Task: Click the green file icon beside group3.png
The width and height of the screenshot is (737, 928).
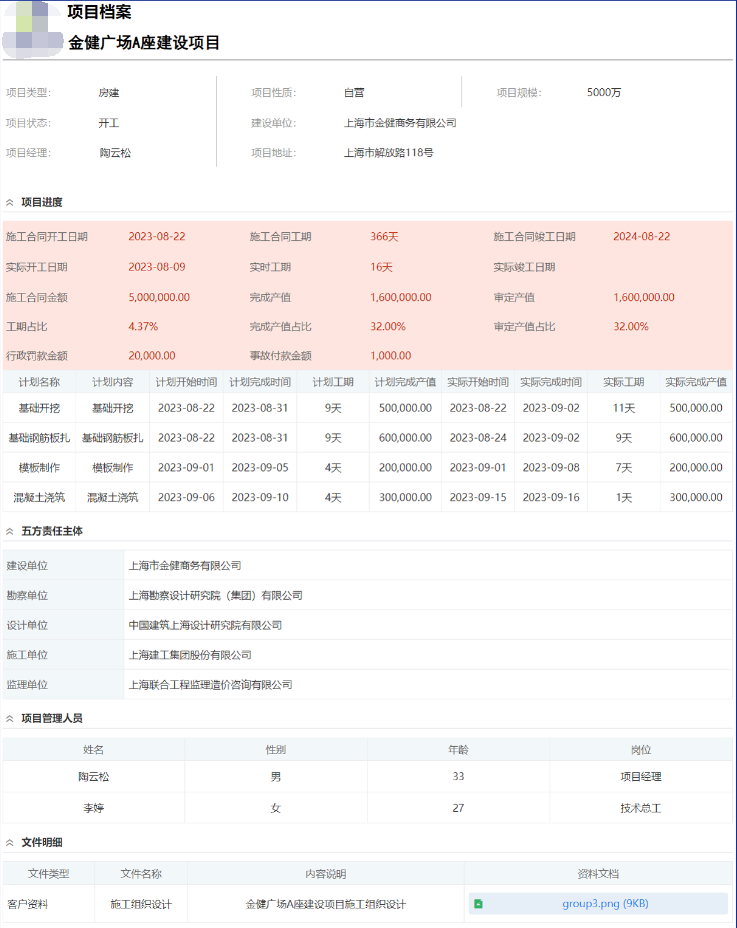Action: pos(478,904)
